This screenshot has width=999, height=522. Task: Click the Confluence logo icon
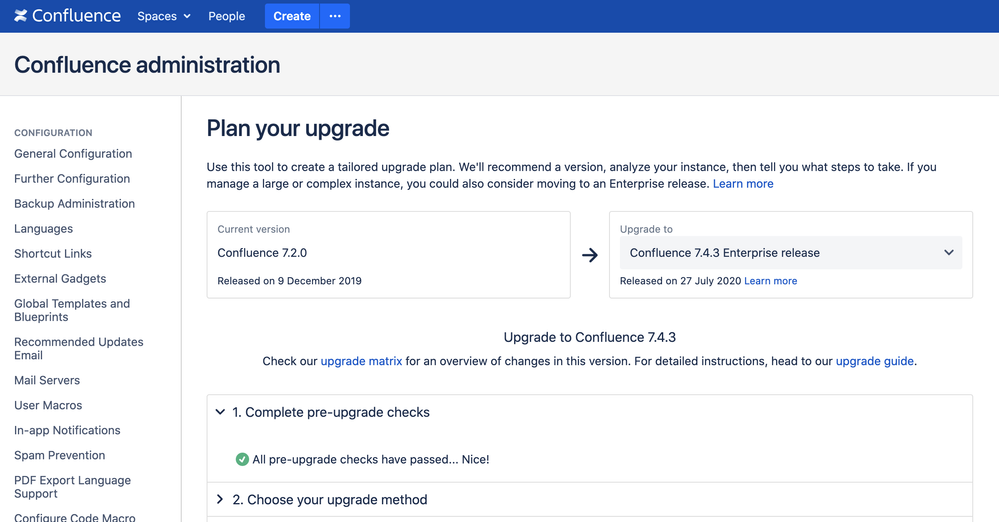click(21, 16)
